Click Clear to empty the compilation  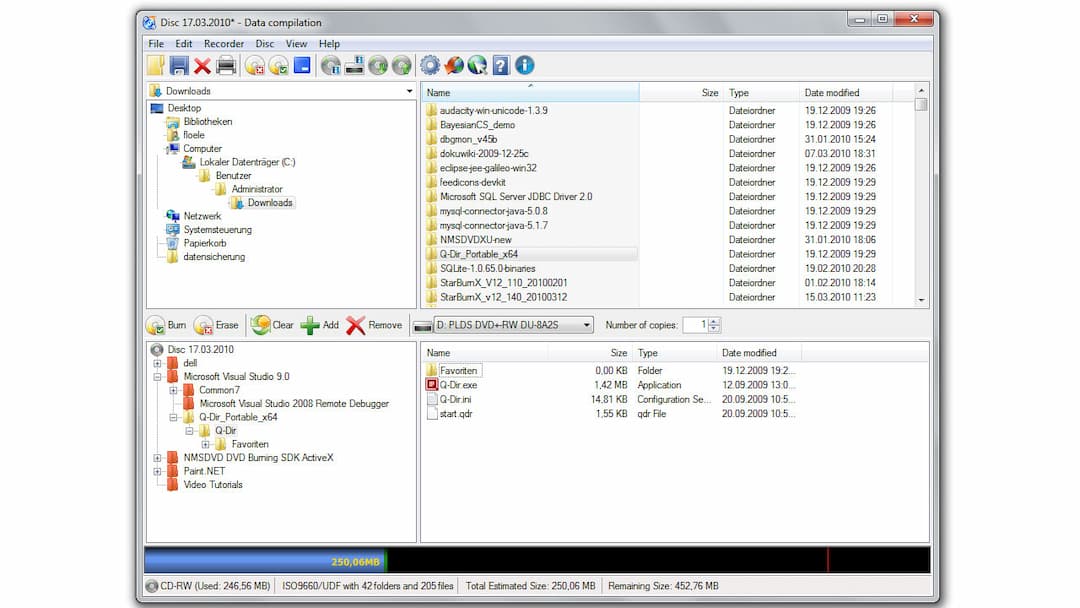[x=270, y=324]
